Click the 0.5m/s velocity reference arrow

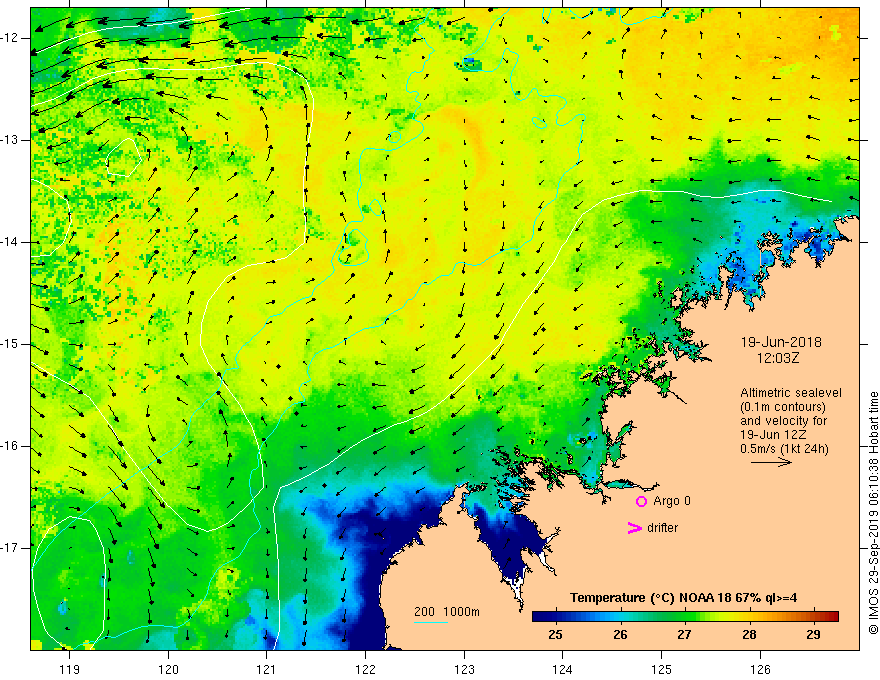tap(771, 462)
